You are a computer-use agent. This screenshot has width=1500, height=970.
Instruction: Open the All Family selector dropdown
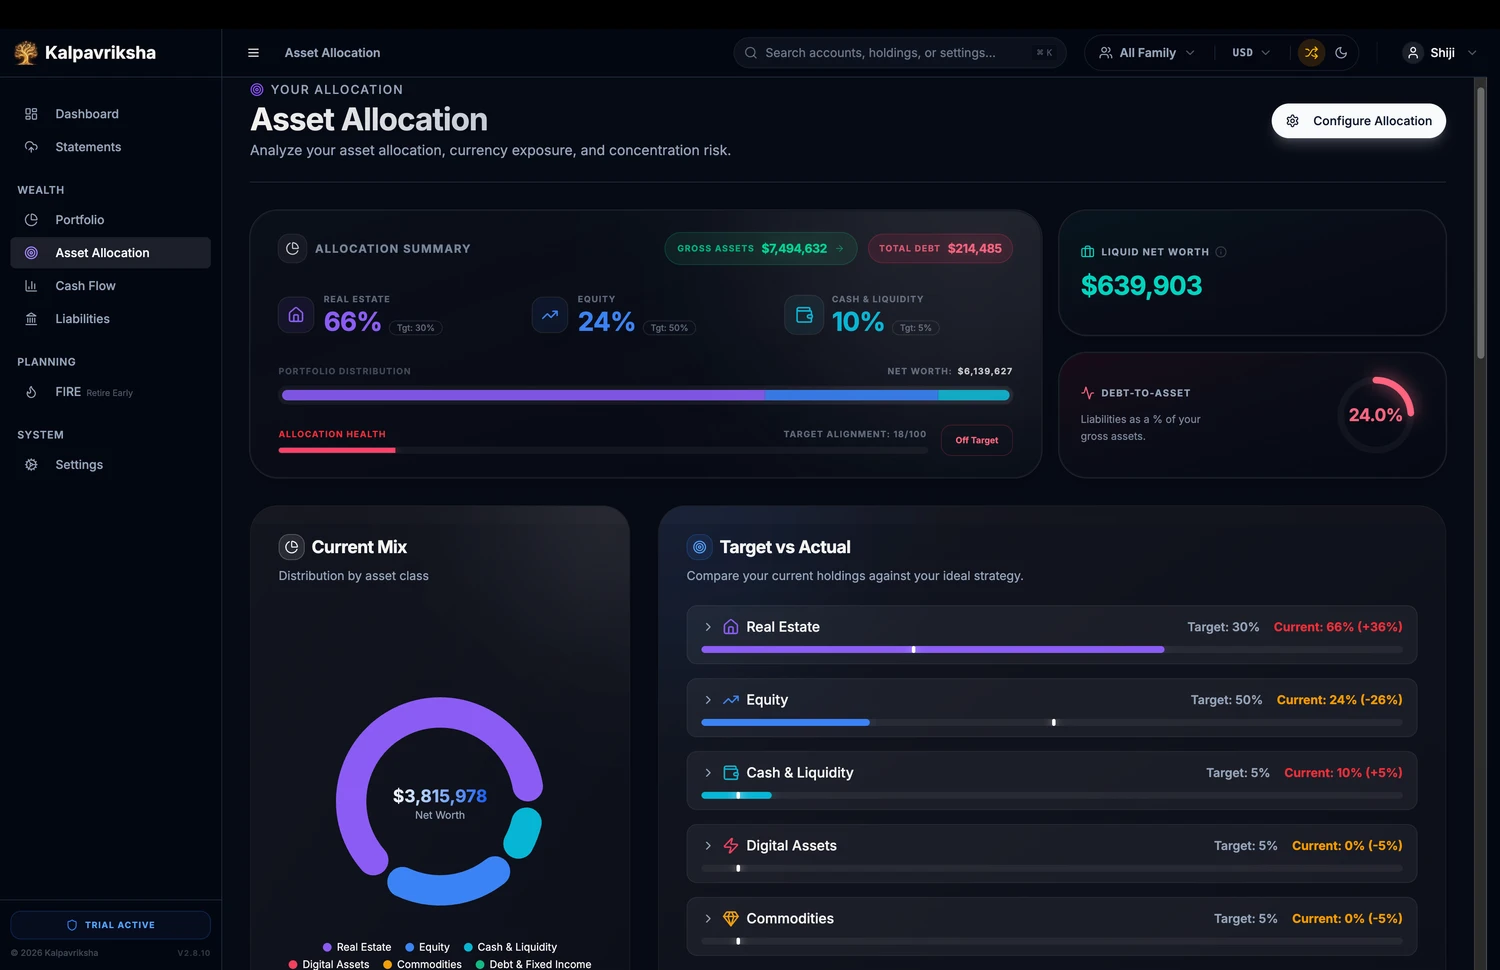1147,53
